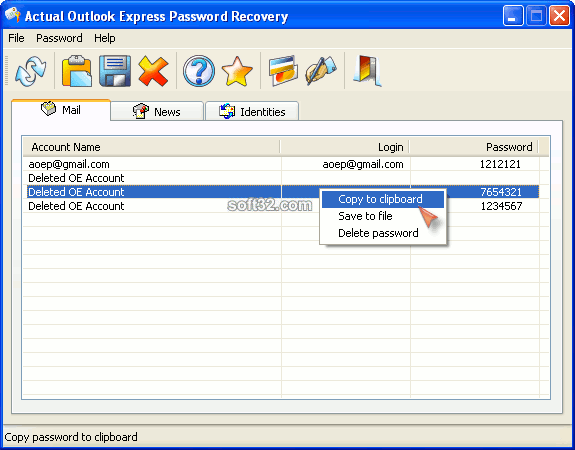Select the Deleted OE Account row without password
Image resolution: width=575 pixels, height=450 pixels.
pyautogui.click(x=282, y=178)
